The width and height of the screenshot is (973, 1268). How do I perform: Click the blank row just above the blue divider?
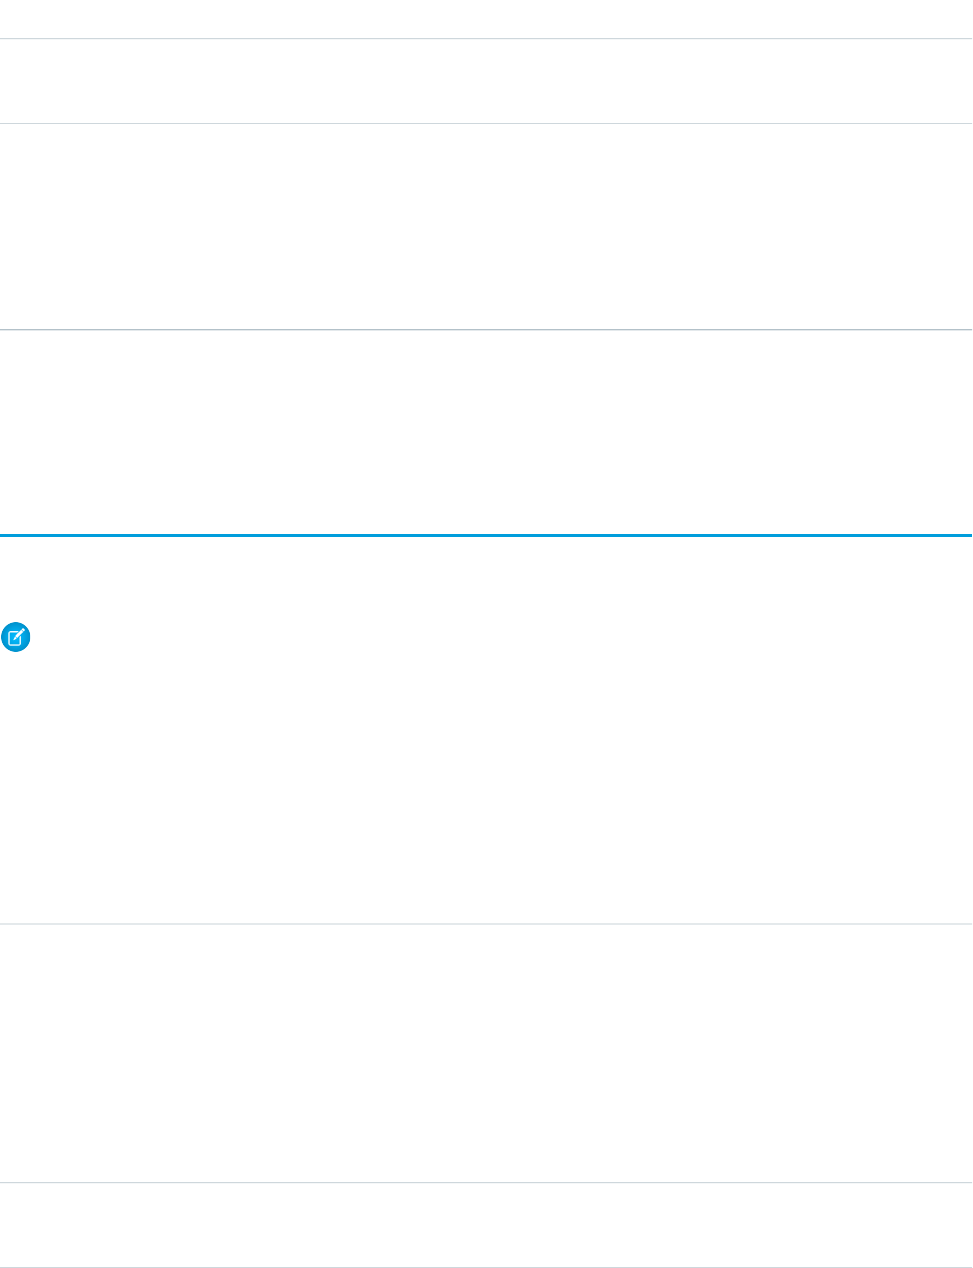(x=486, y=433)
